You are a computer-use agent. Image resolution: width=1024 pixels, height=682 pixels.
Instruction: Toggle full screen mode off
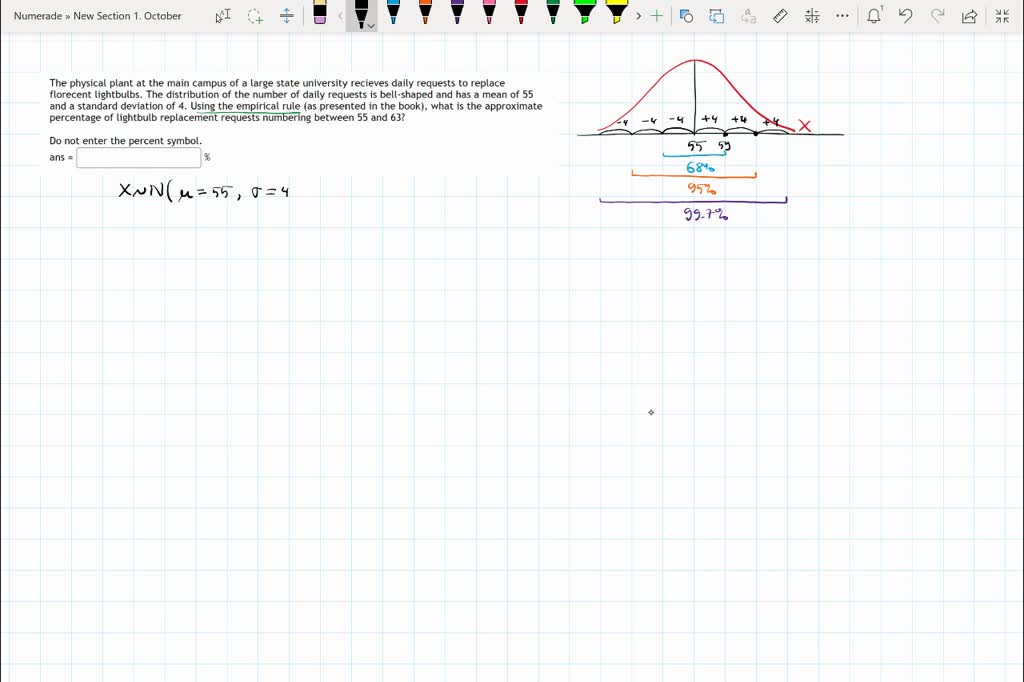[x=1002, y=16]
